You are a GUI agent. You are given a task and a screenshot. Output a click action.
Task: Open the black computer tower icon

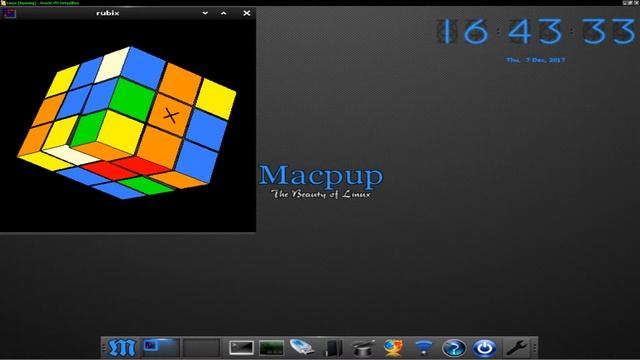tap(334, 348)
